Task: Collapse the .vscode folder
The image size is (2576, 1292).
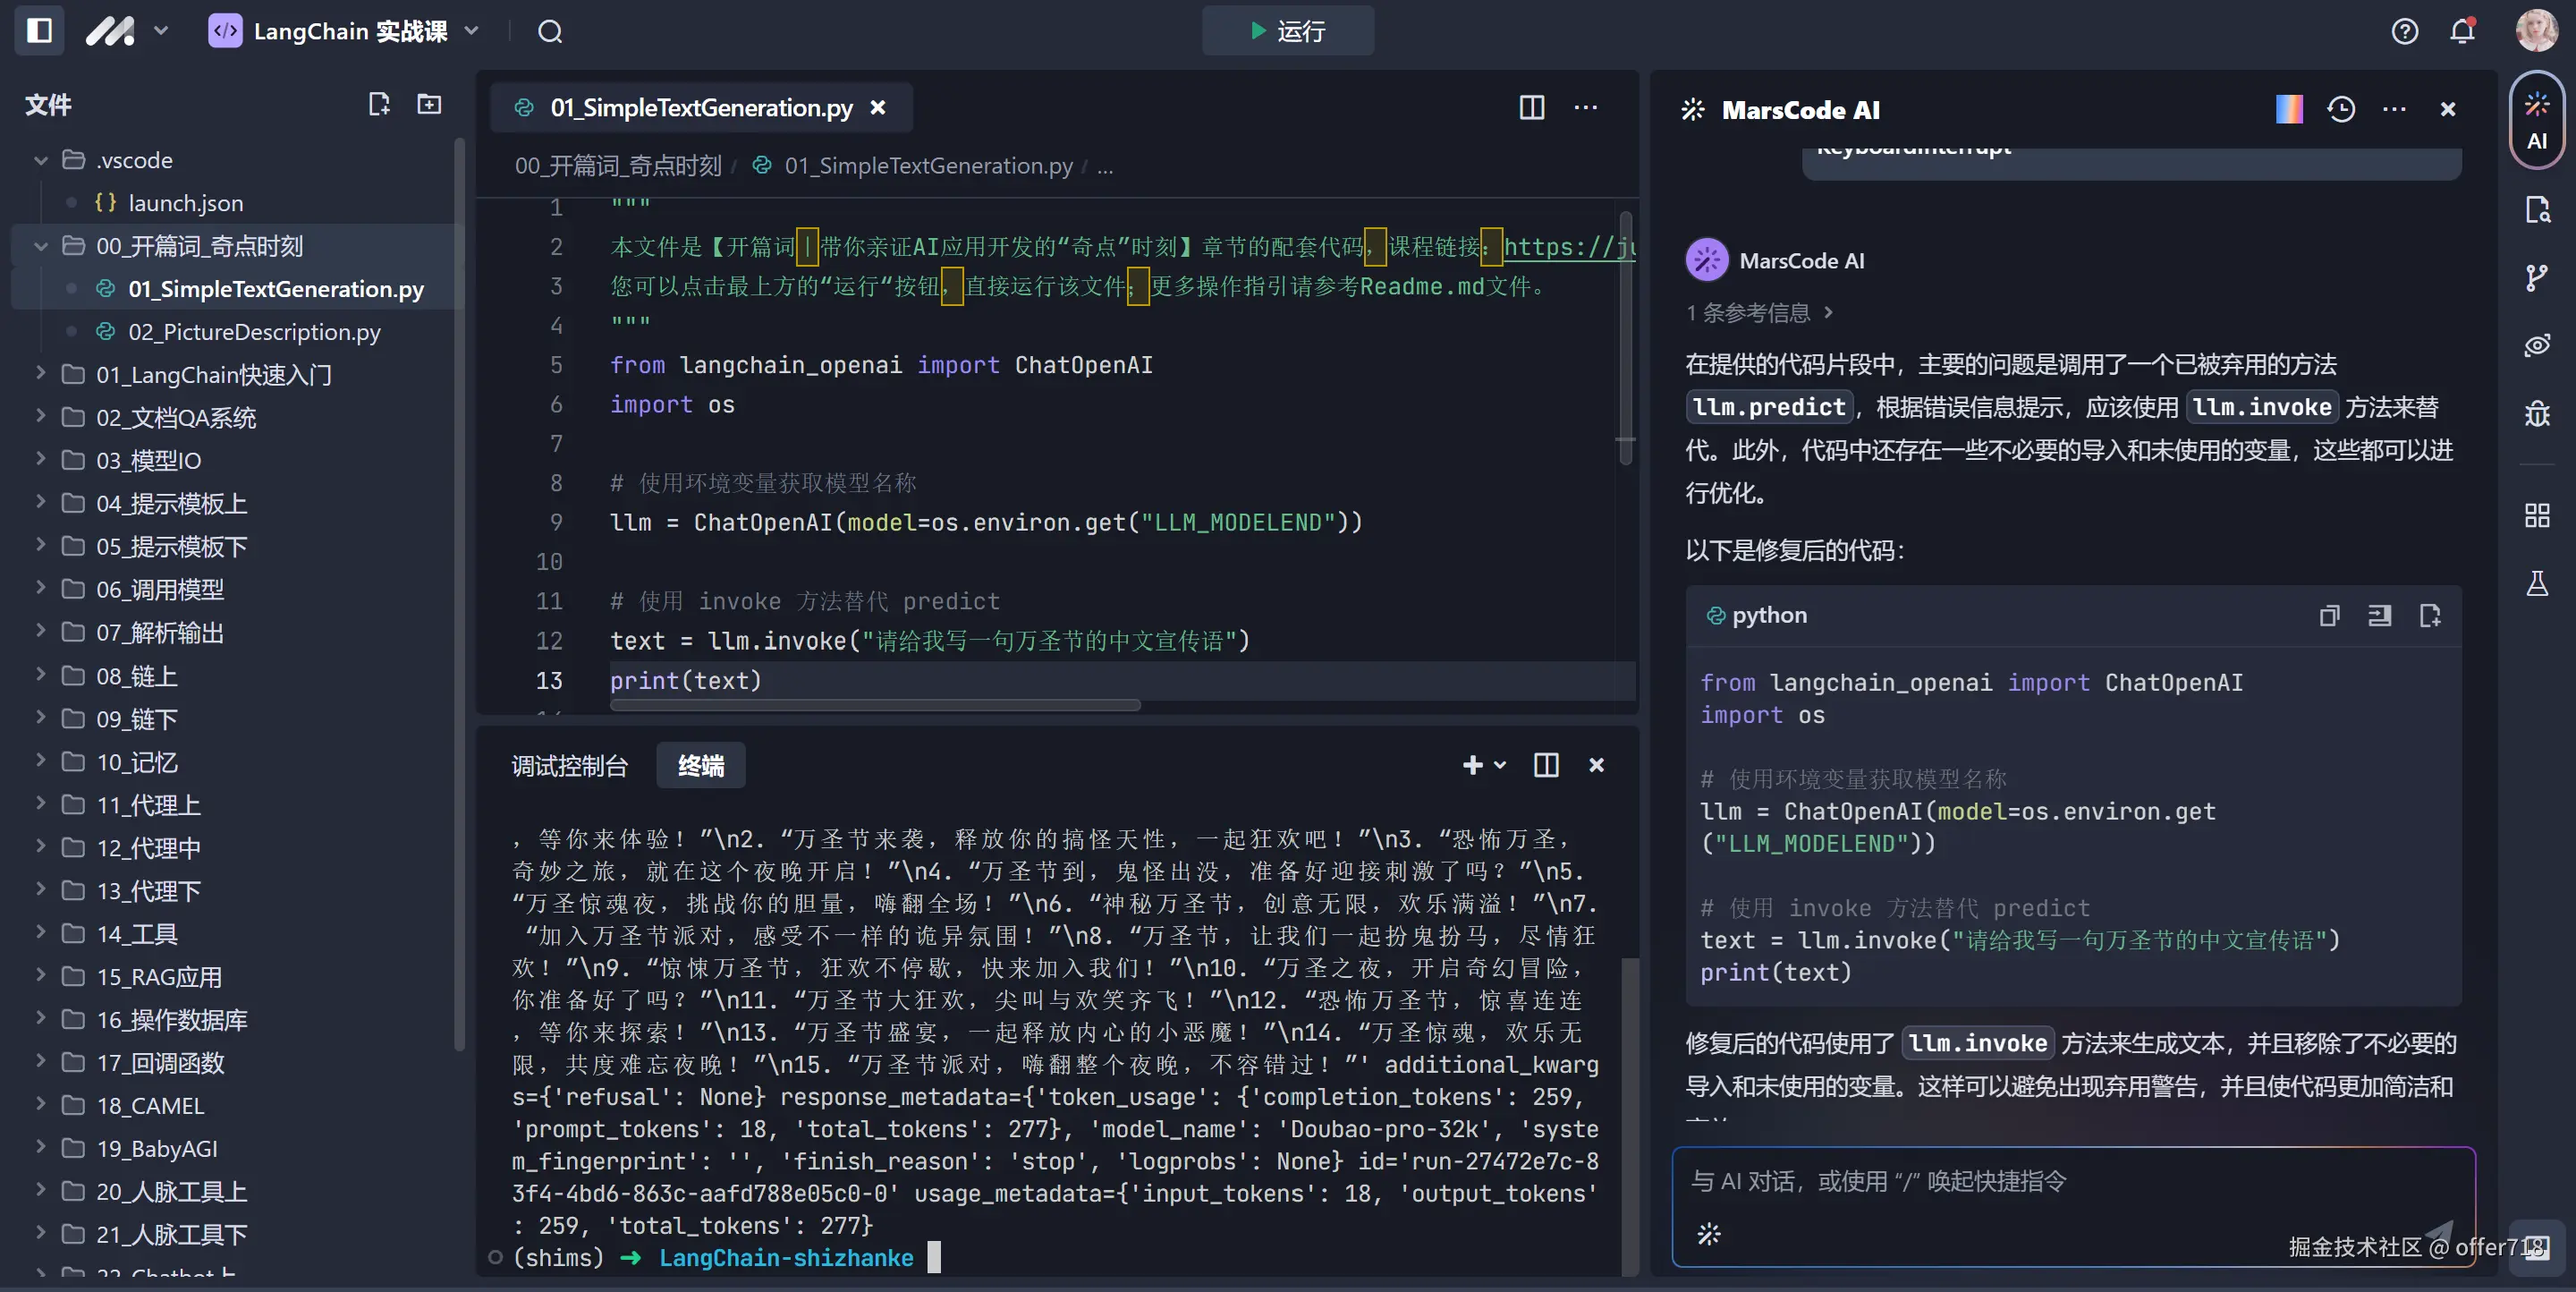Action: pos(41,160)
